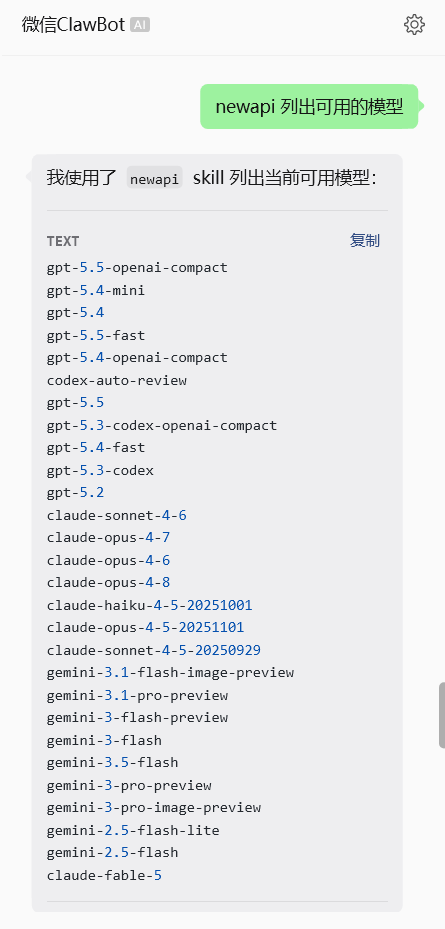Click the gemini-3.1-flash-image-preview line
Screen dimensions: 445x929
(170, 672)
